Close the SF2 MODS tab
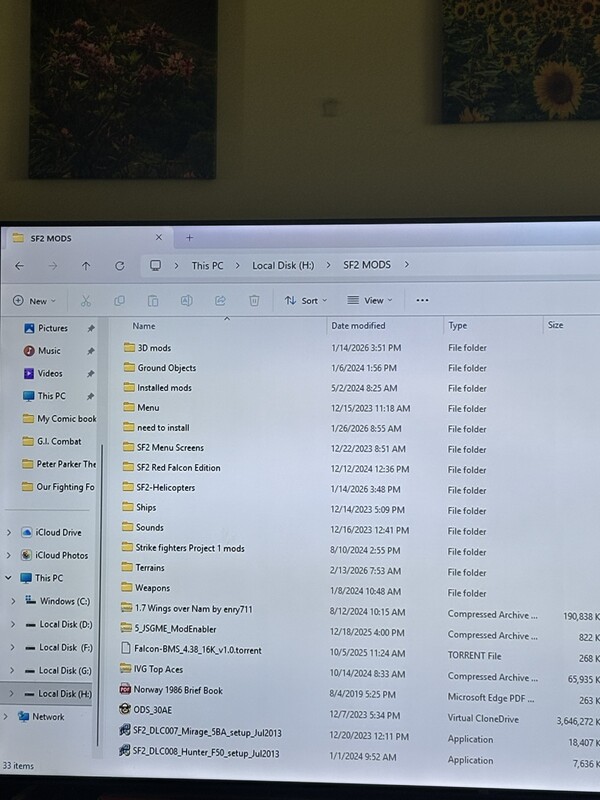Viewport: 600px width, 800px height. [x=159, y=238]
